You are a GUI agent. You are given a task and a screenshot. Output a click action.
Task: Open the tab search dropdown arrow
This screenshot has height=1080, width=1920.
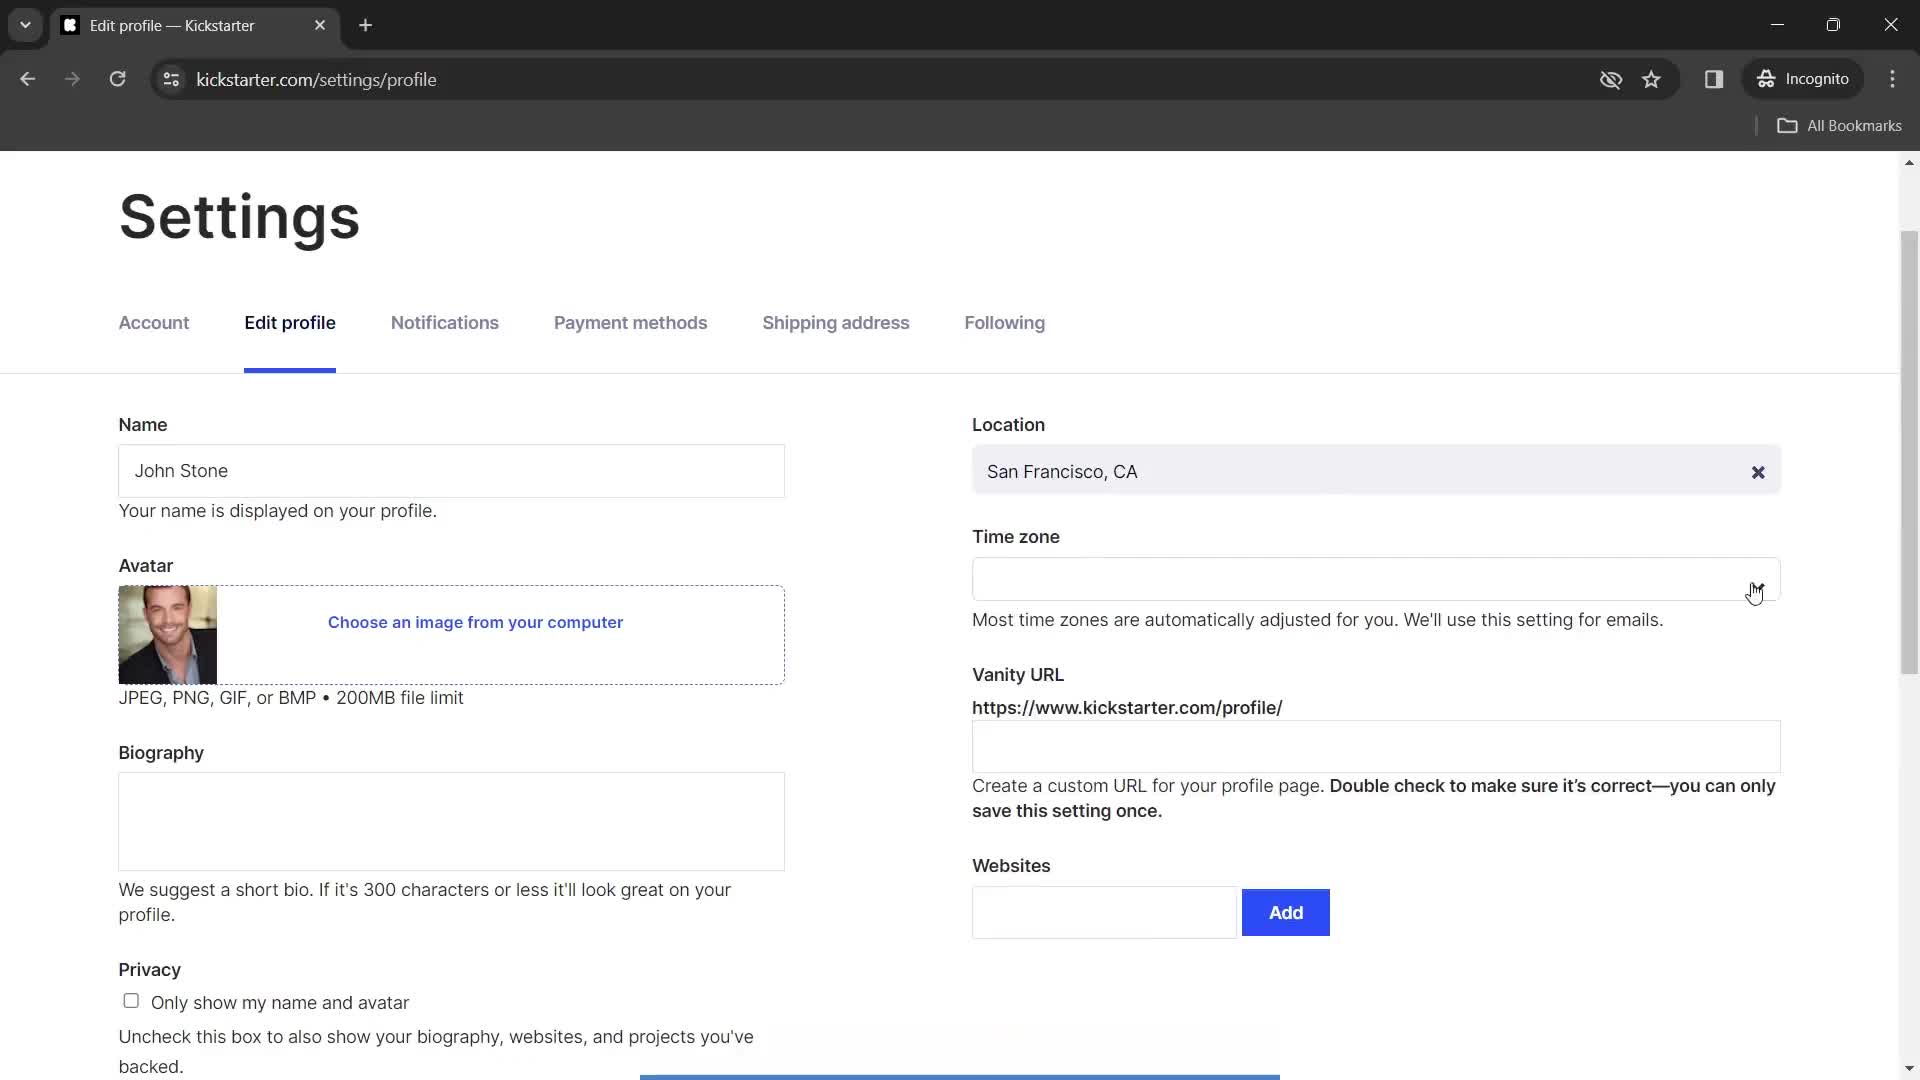click(25, 25)
